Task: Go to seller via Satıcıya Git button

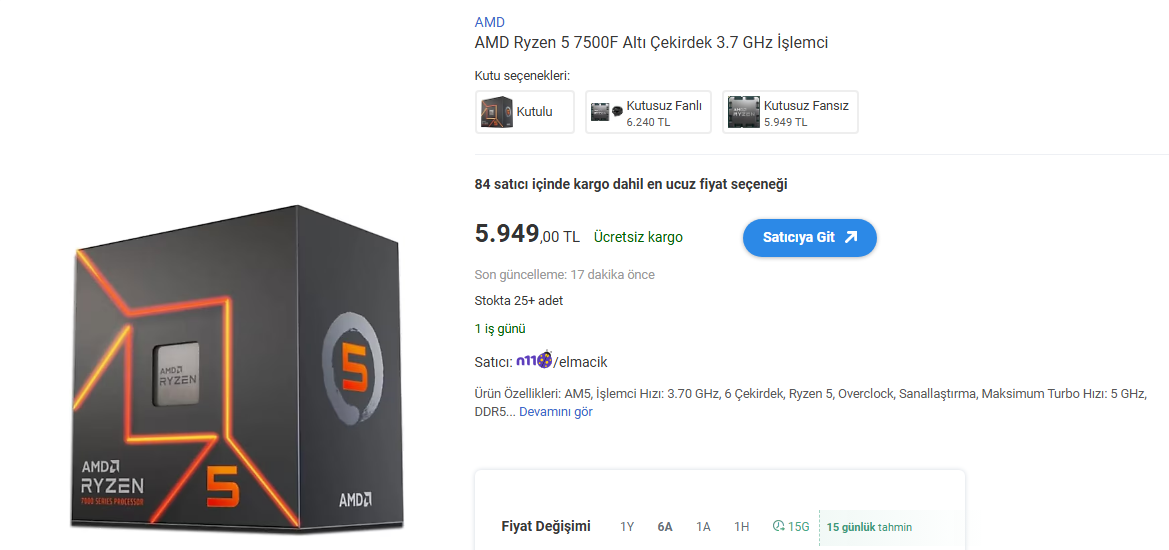Action: tap(810, 238)
